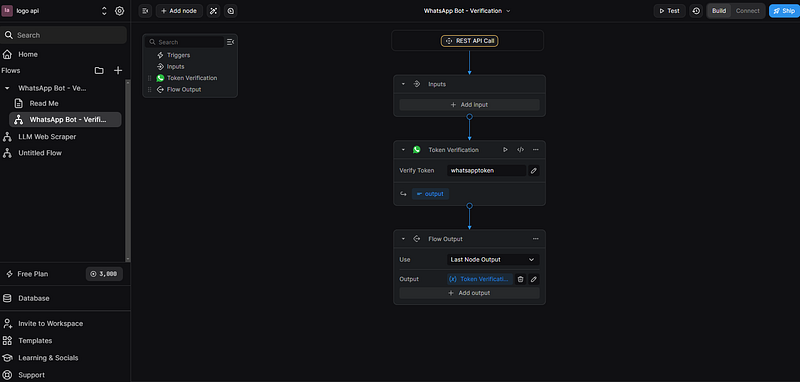Viewport: 800px width, 382px height.
Task: Click the Test button
Action: coord(669,11)
